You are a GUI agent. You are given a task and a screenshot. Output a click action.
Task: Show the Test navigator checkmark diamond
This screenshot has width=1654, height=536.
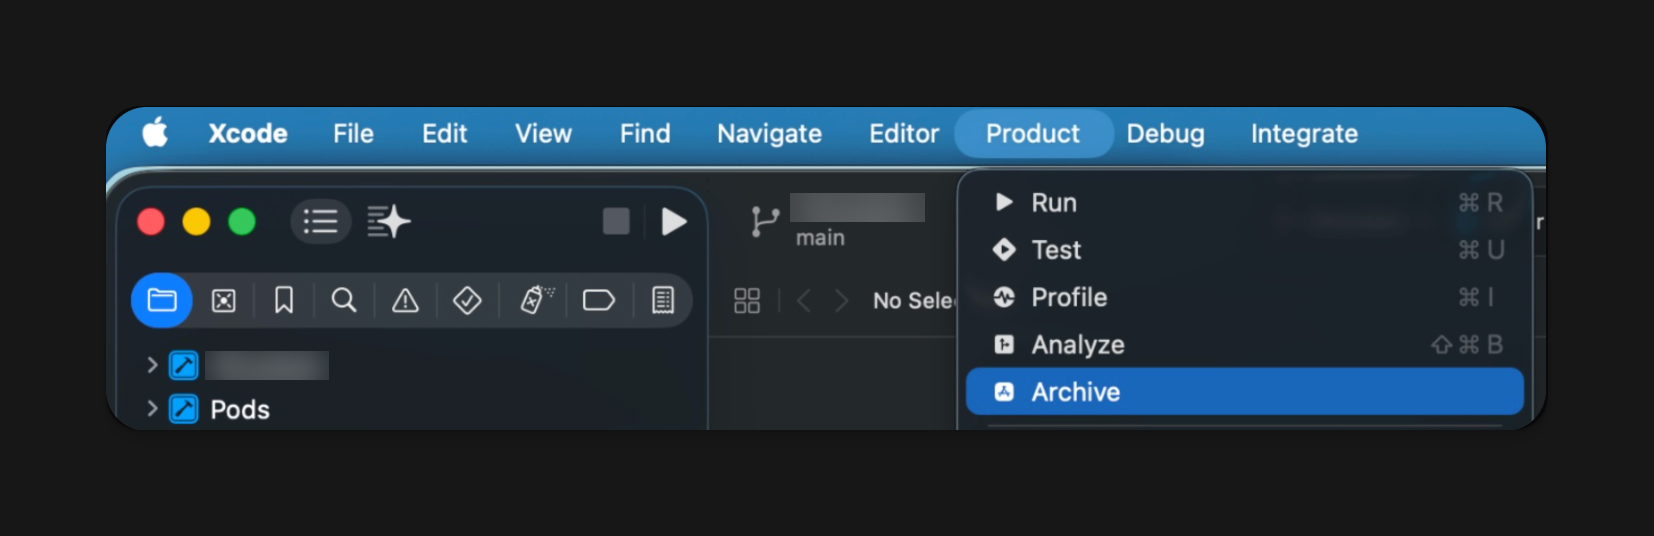467,300
